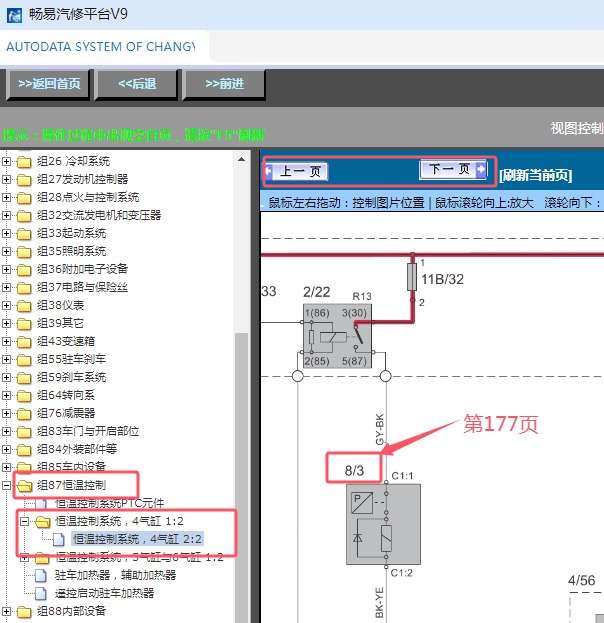604x623 pixels.
Task: Click folder icon of 组43变速箱
Action: tap(24, 342)
